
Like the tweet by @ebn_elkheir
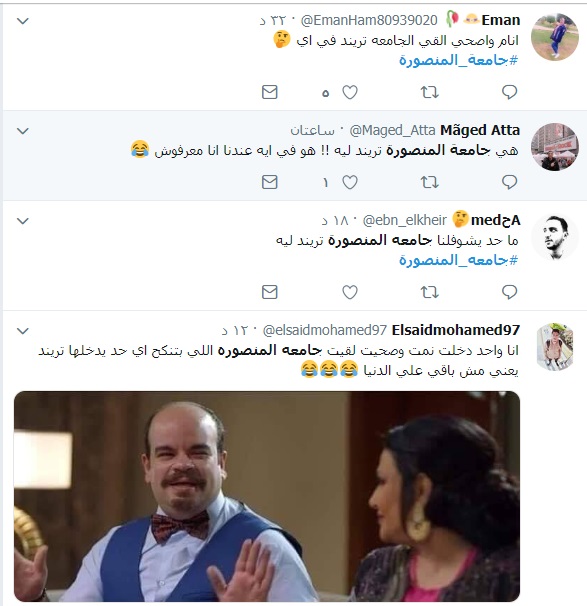pyautogui.click(x=350, y=292)
